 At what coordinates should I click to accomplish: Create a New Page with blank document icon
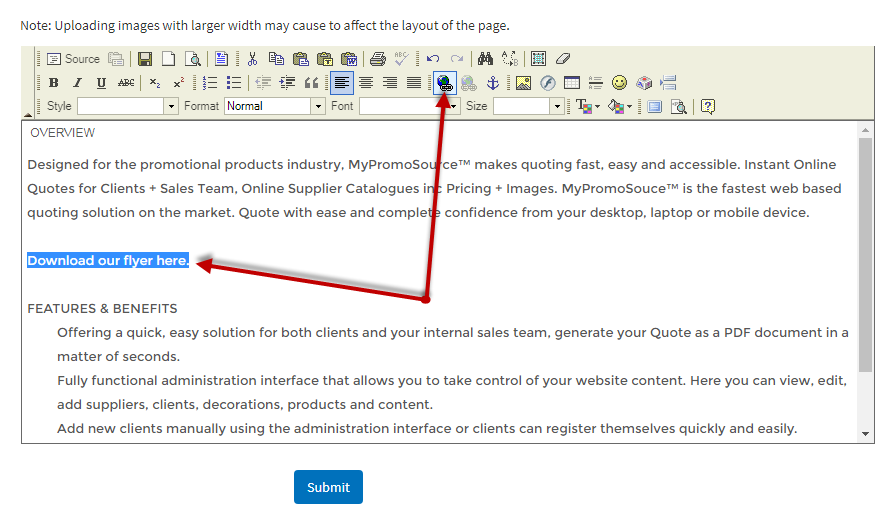(169, 59)
